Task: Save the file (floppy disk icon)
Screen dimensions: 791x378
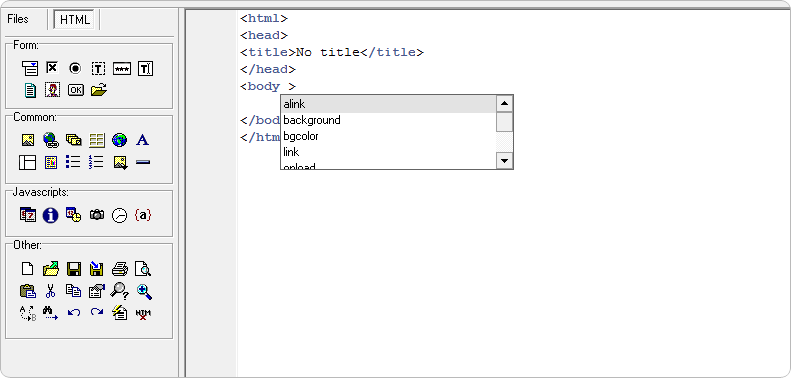Action: 74,269
